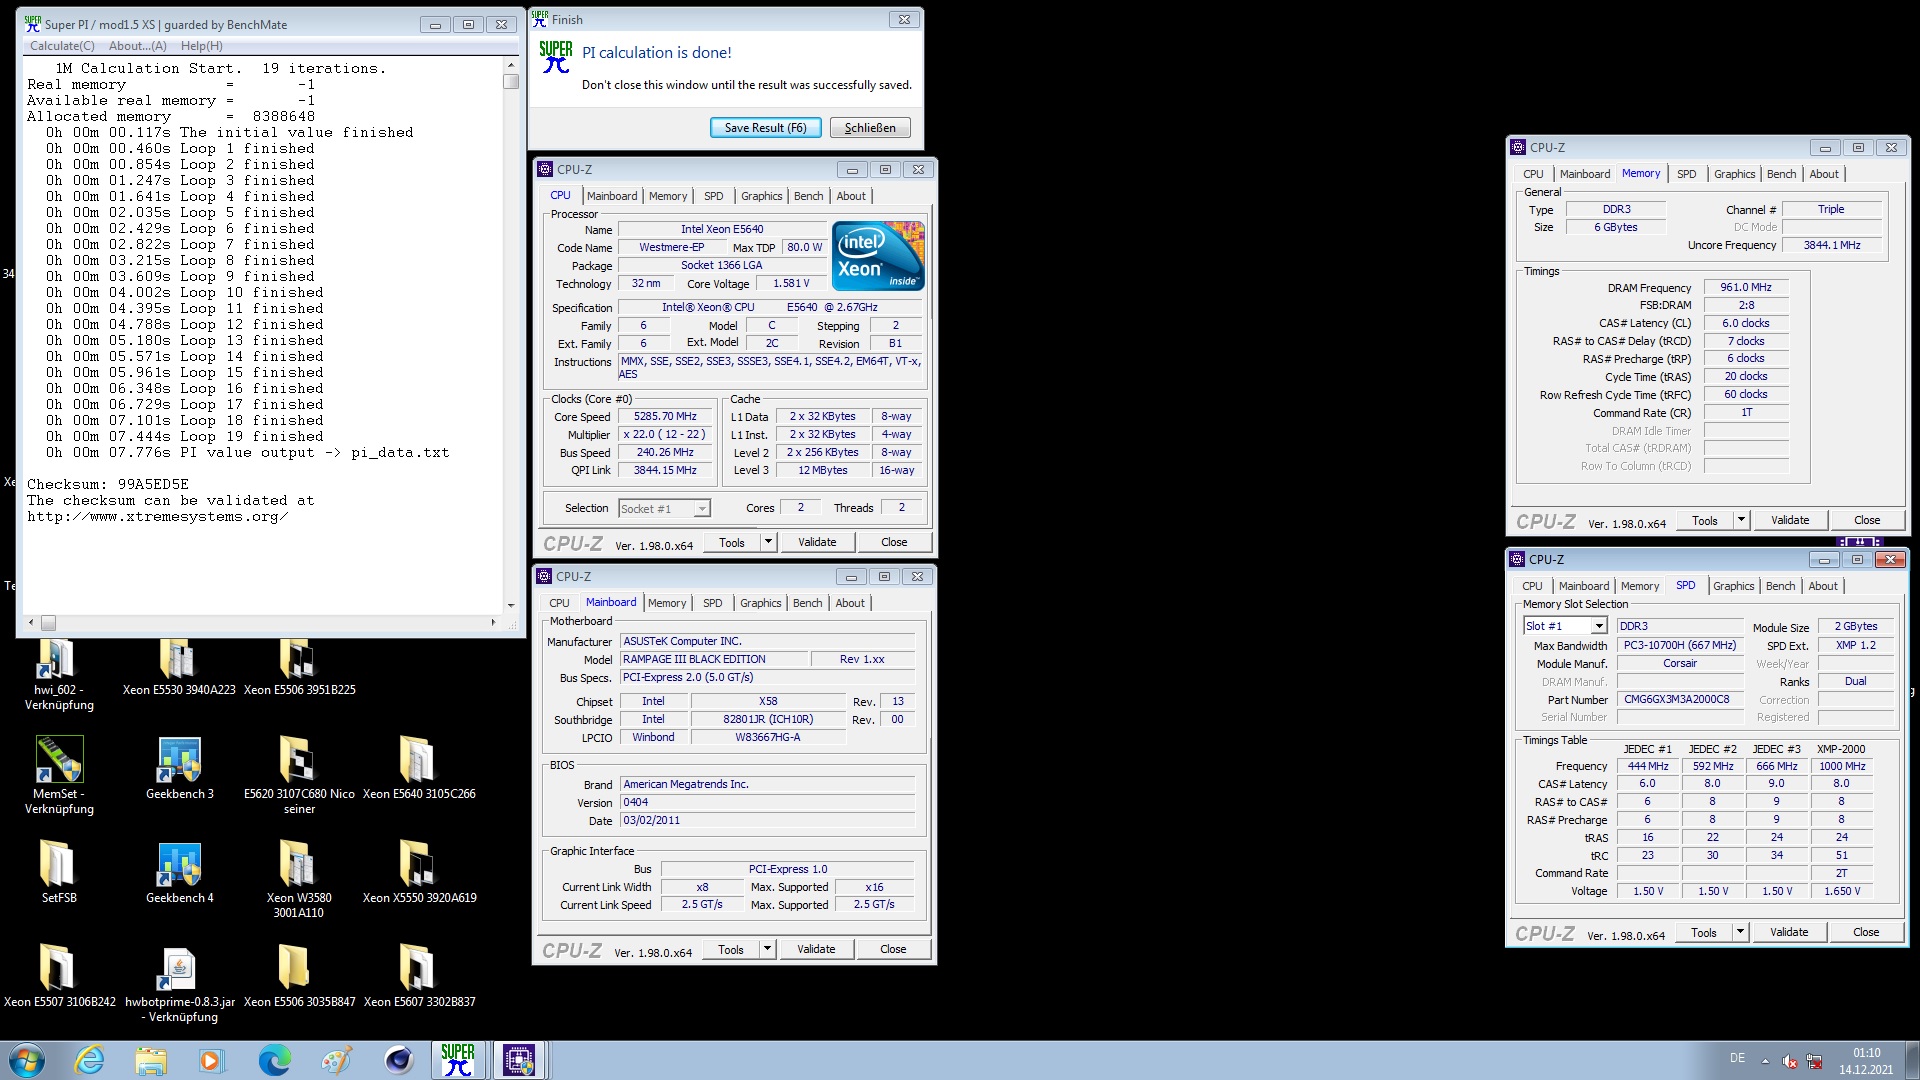Screen dimensions: 1920x1080
Task: Click processor name Intel Xeon E5640
Action: click(722, 229)
